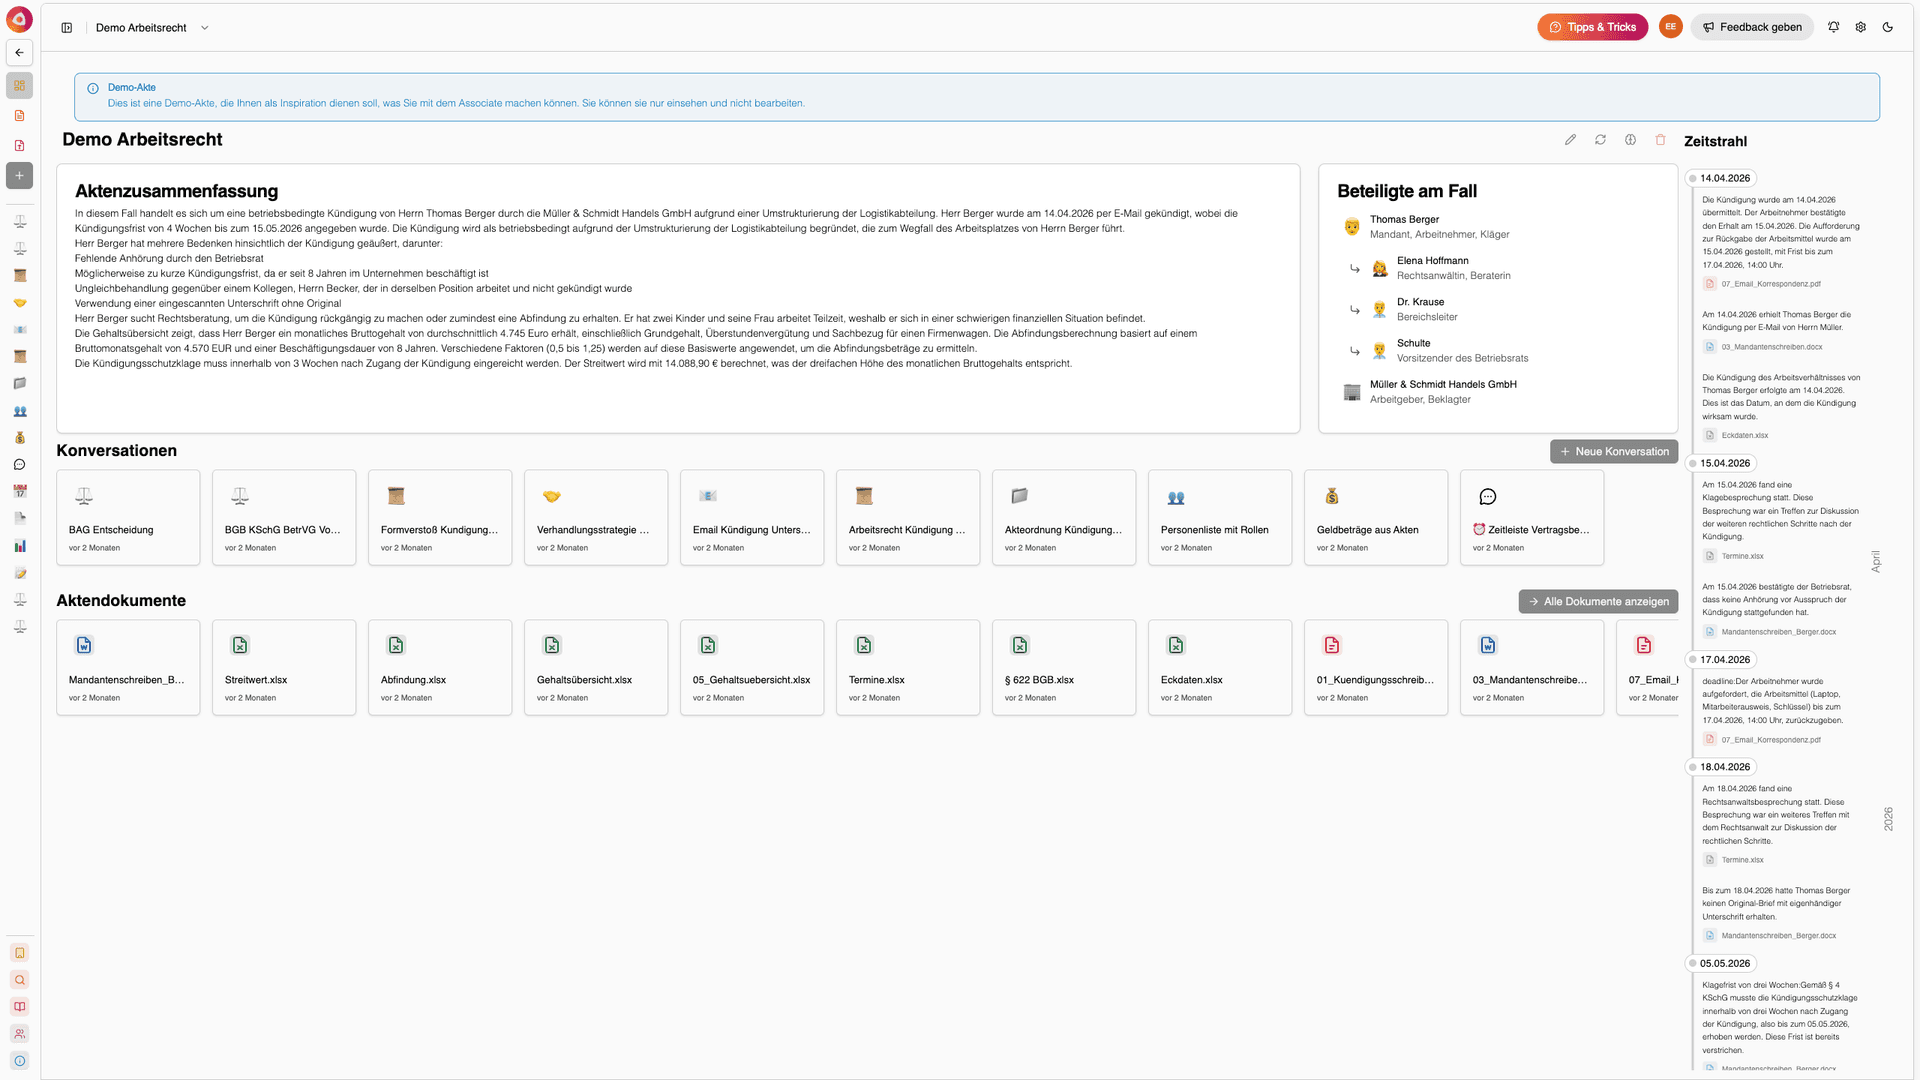Click the red upload file icon in sidebar
The height and width of the screenshot is (1080, 1920).
click(x=19, y=146)
